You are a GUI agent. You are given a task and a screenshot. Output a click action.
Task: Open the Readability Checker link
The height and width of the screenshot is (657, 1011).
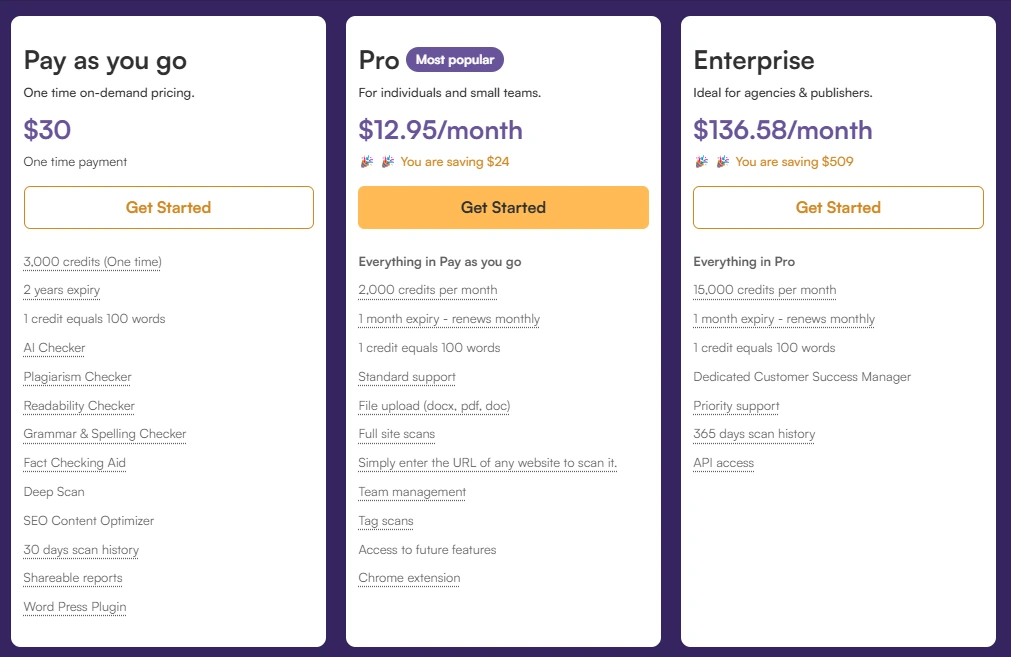click(79, 405)
